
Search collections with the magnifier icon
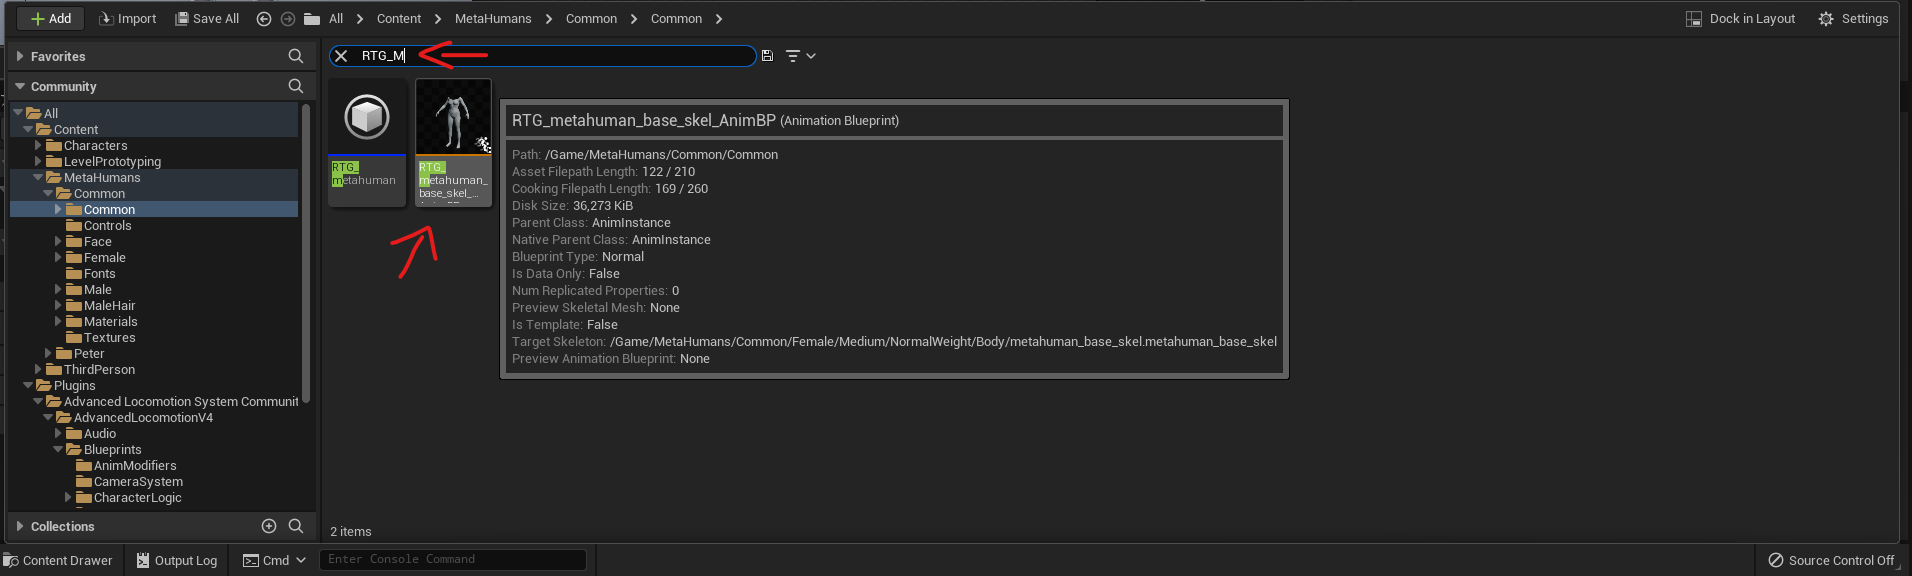pyautogui.click(x=296, y=526)
